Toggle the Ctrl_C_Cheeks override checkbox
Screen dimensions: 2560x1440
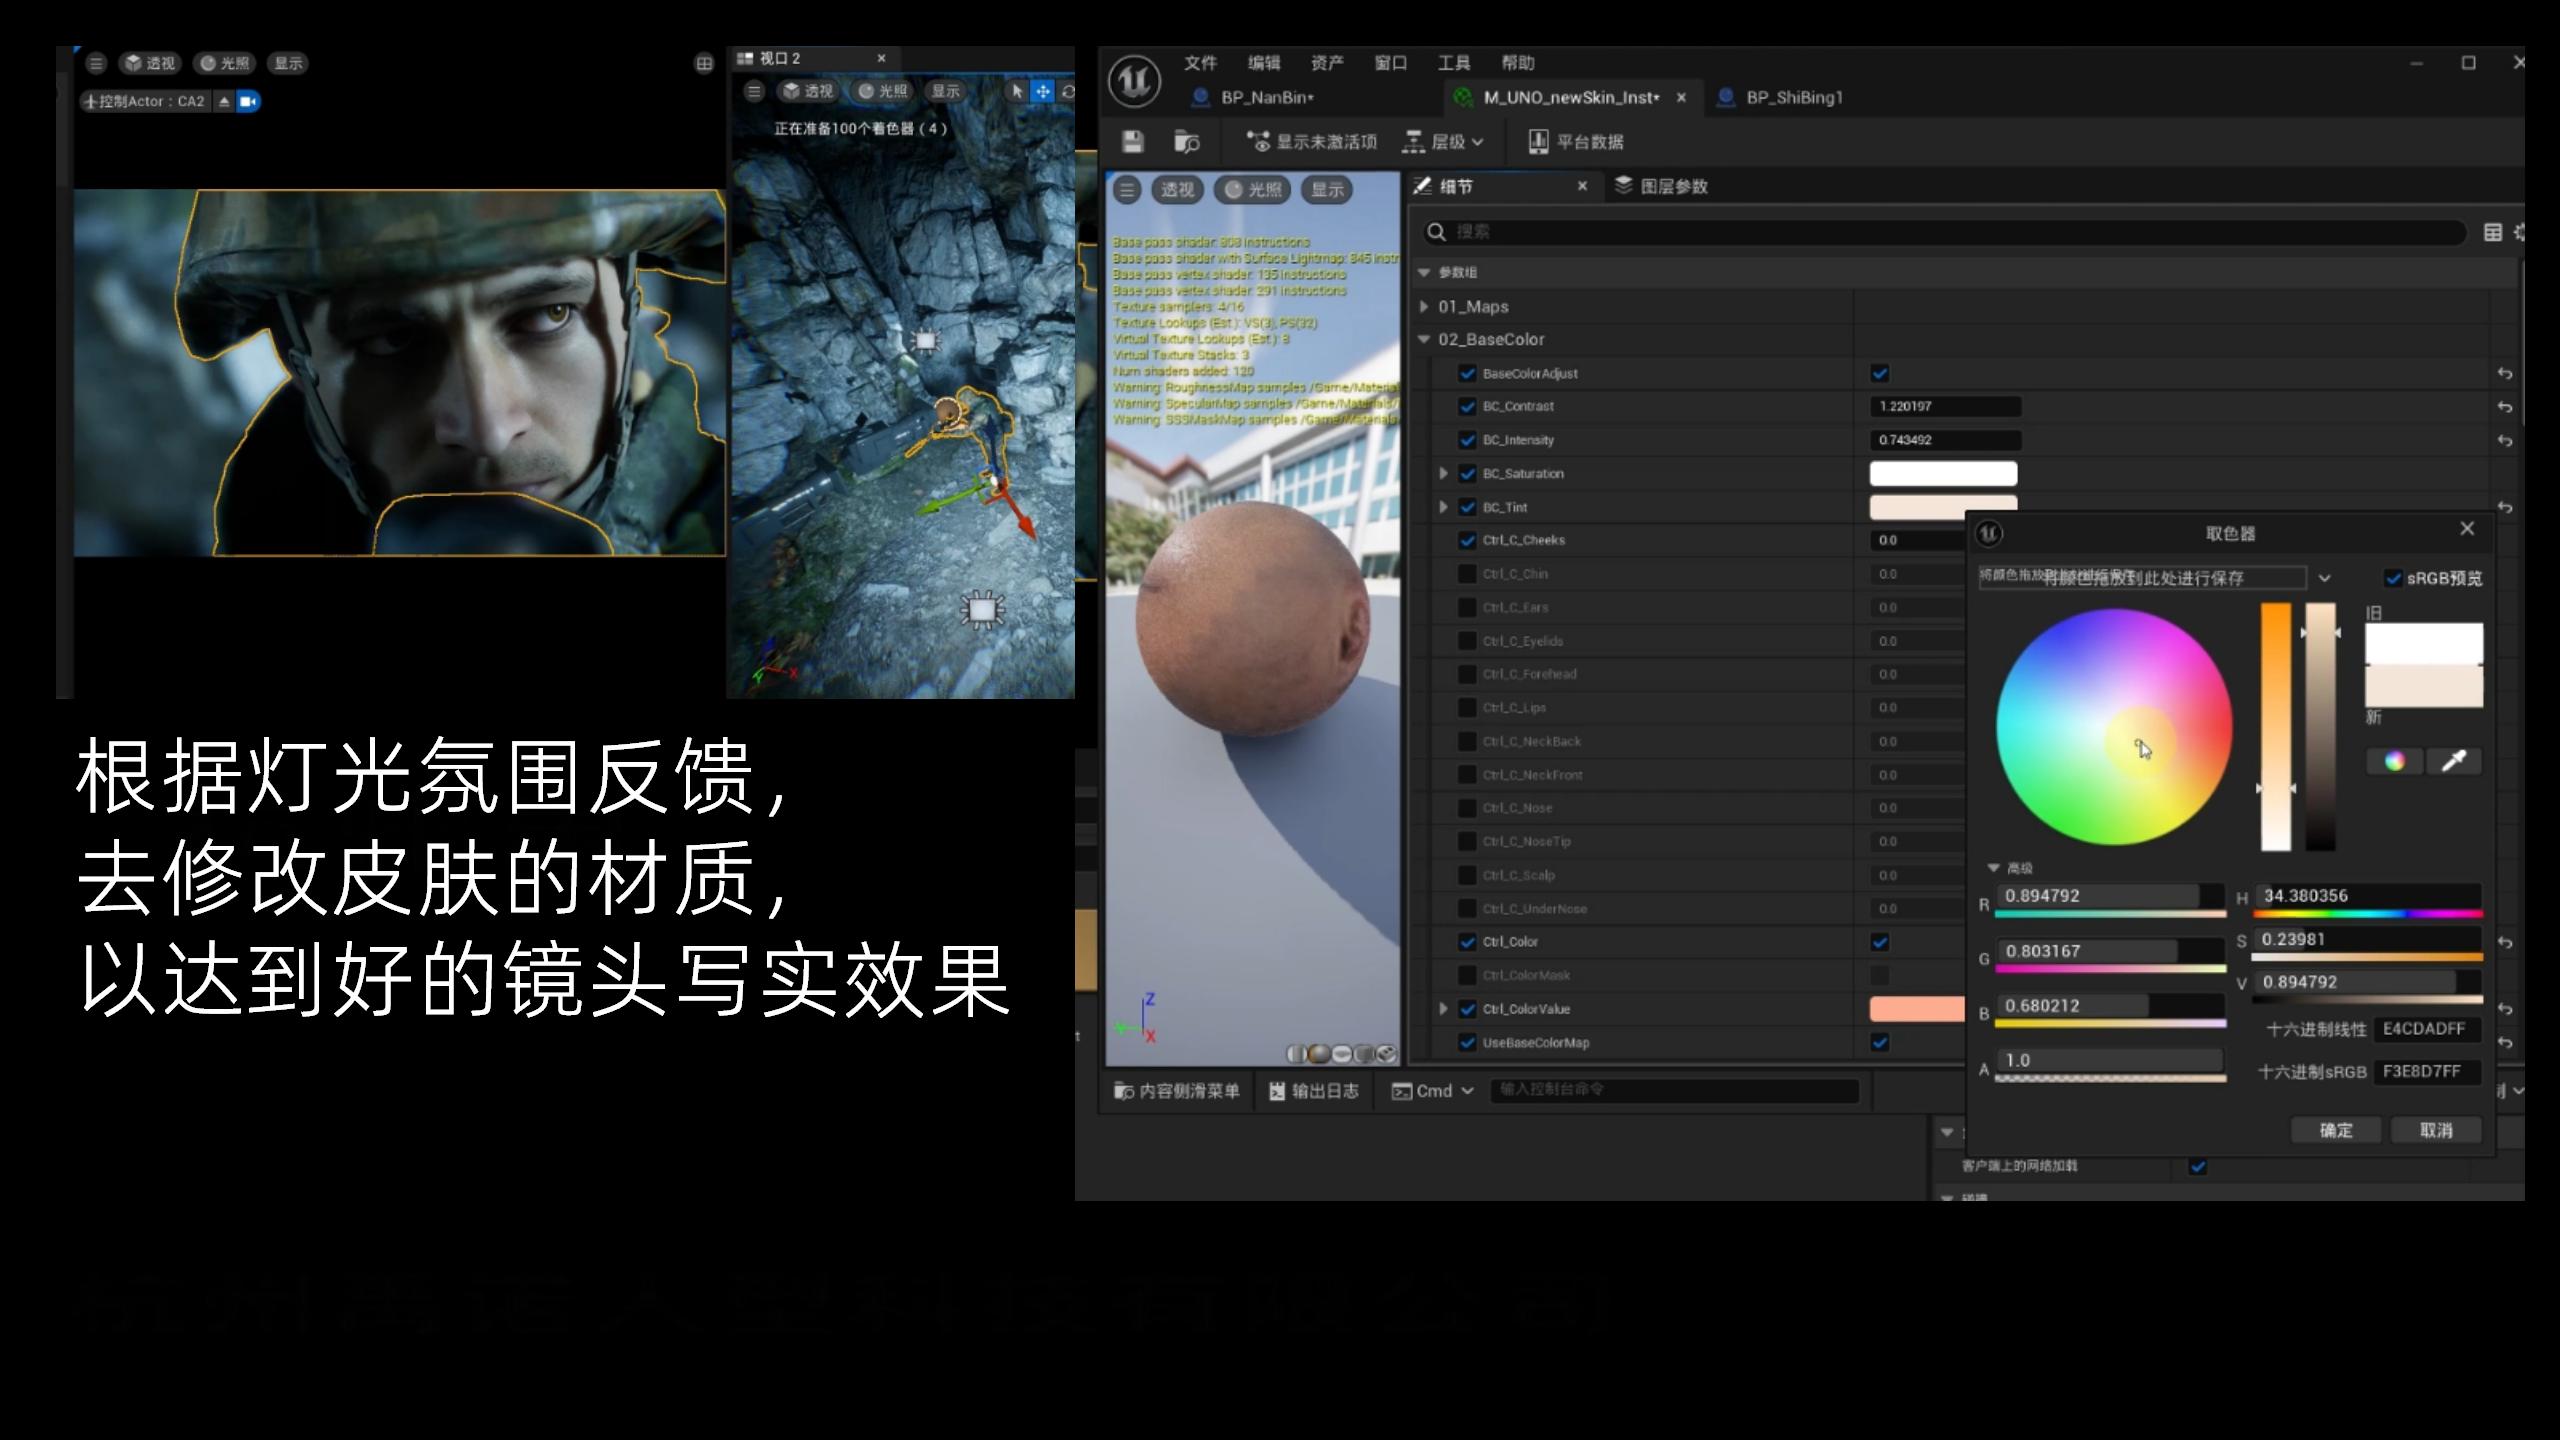click(x=1467, y=540)
